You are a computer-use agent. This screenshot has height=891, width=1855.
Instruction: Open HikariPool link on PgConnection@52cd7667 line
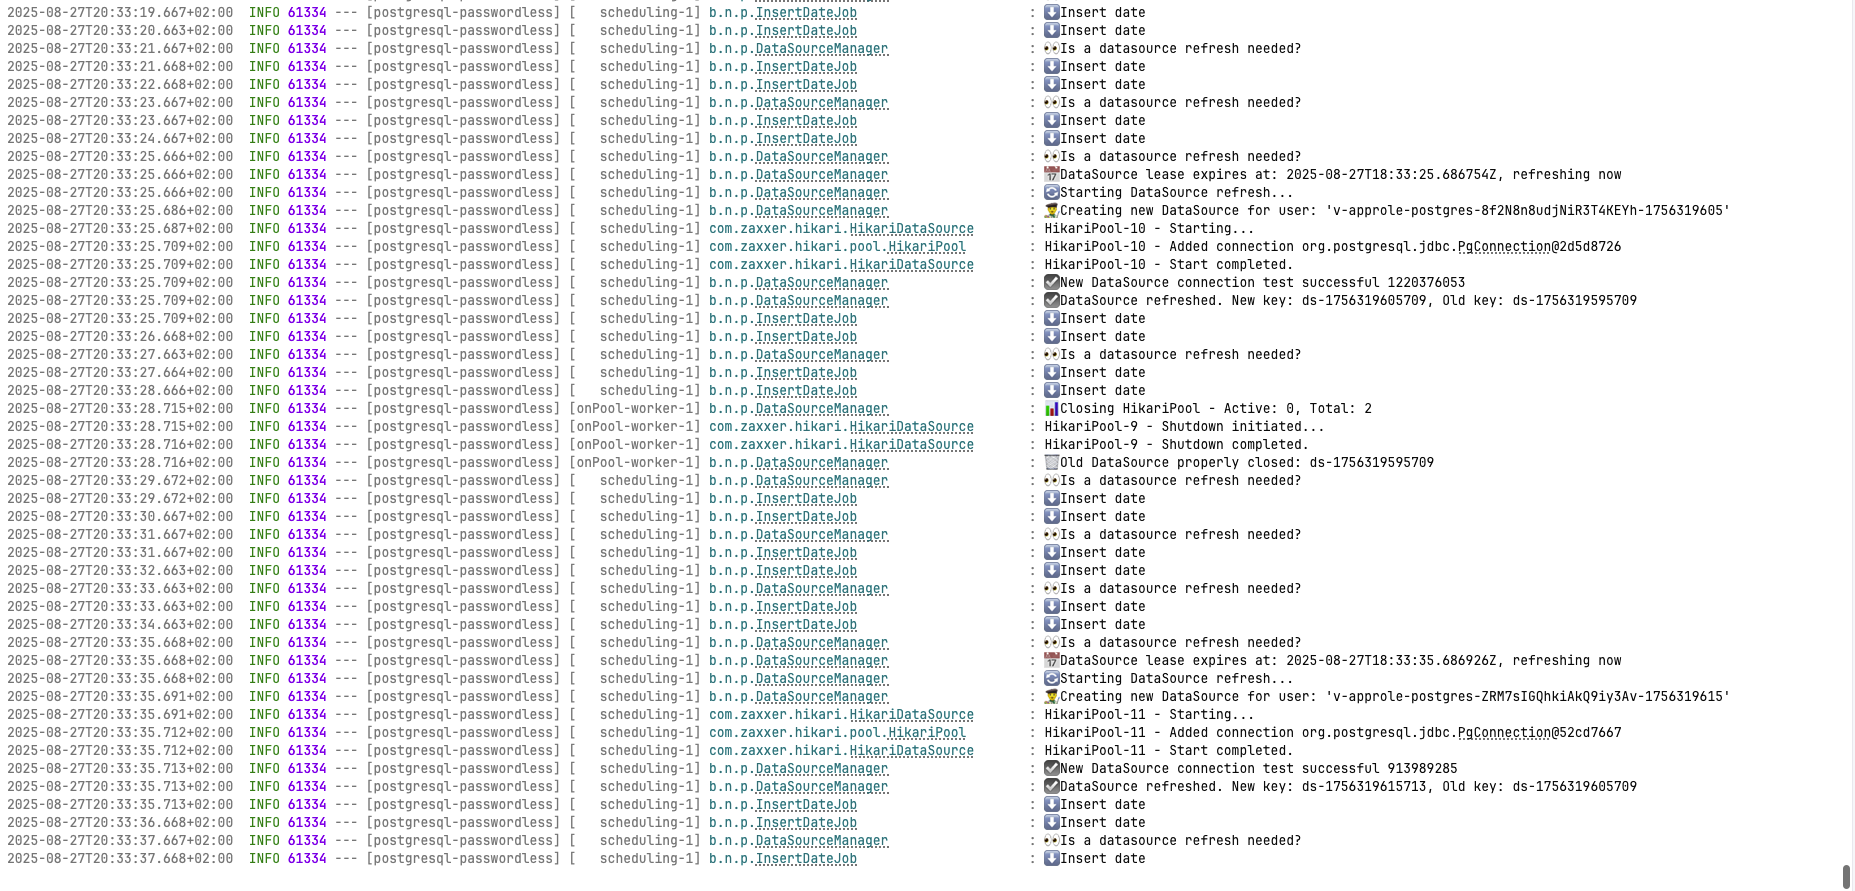[x=927, y=732]
